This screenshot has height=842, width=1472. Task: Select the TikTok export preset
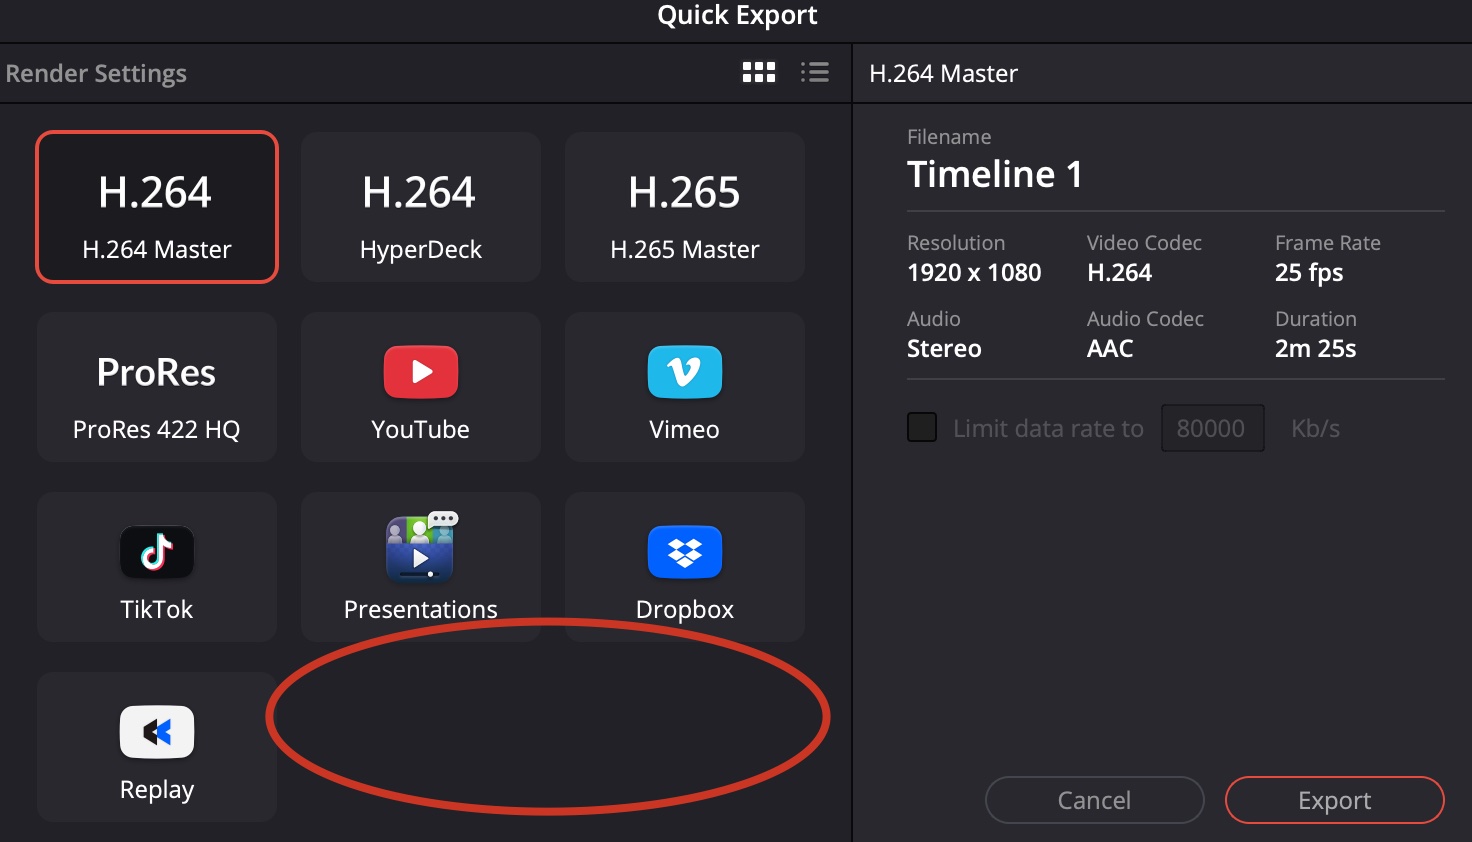coord(157,567)
